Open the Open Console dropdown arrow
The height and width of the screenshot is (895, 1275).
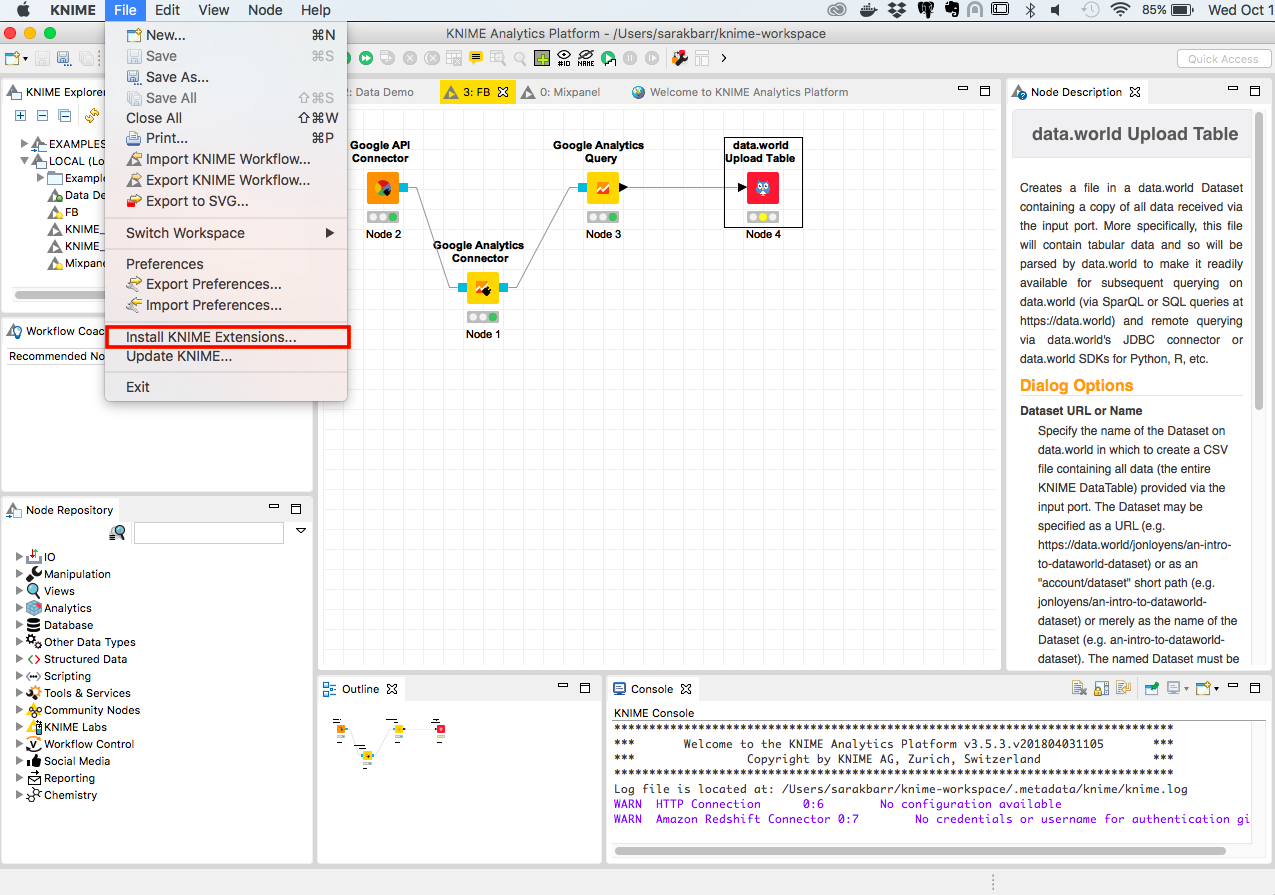coord(1216,689)
